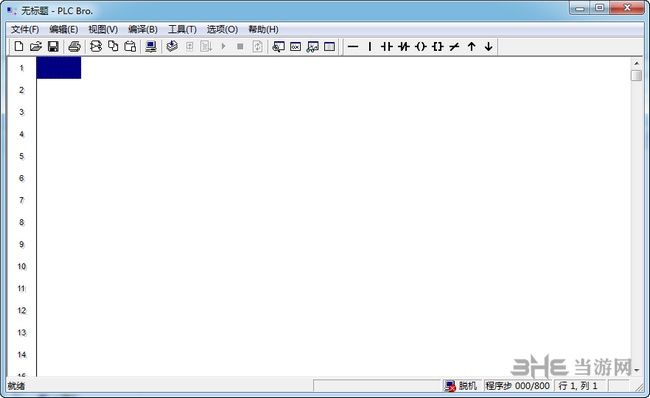Open the window with magnifier icon
Screen dimensions: 650x398
[278, 46]
